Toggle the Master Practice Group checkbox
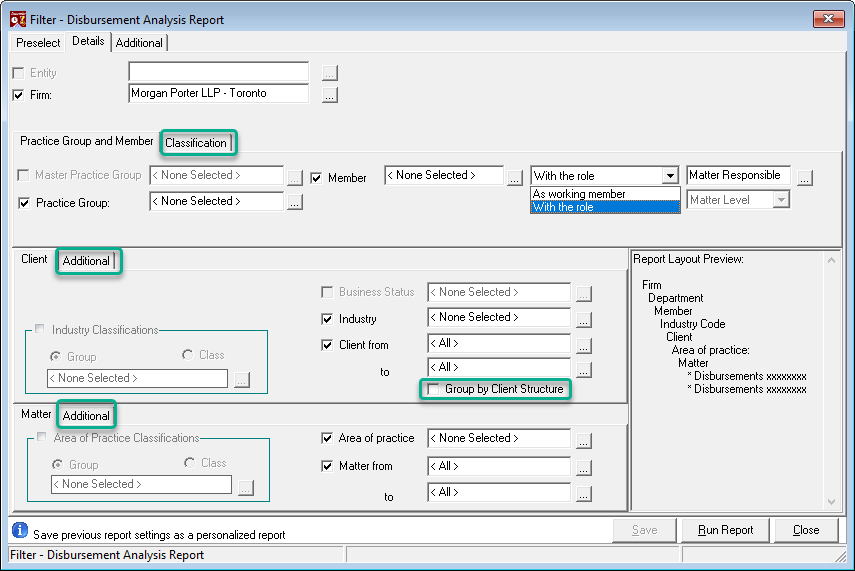 (23, 175)
